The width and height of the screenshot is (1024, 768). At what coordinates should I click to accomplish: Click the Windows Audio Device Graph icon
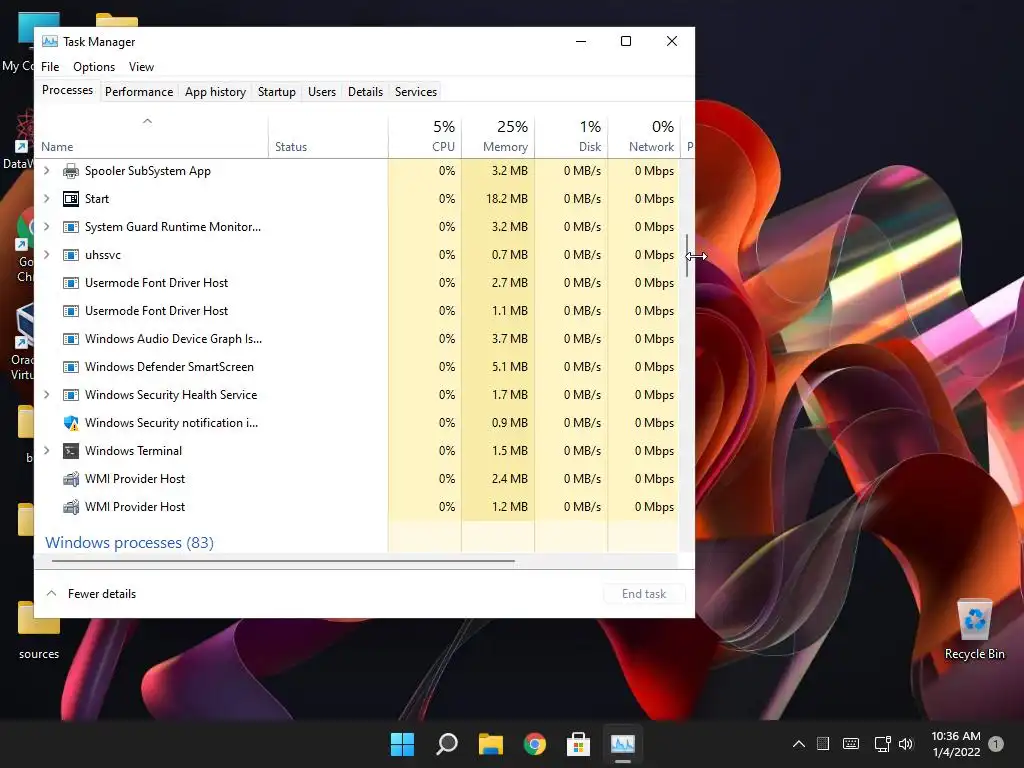point(71,339)
